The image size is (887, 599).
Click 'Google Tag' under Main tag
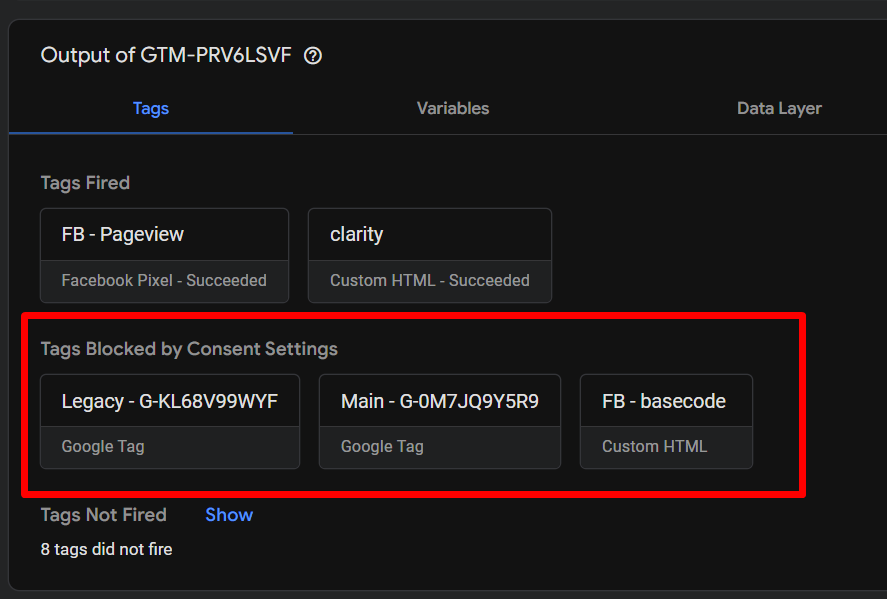[x=382, y=447]
